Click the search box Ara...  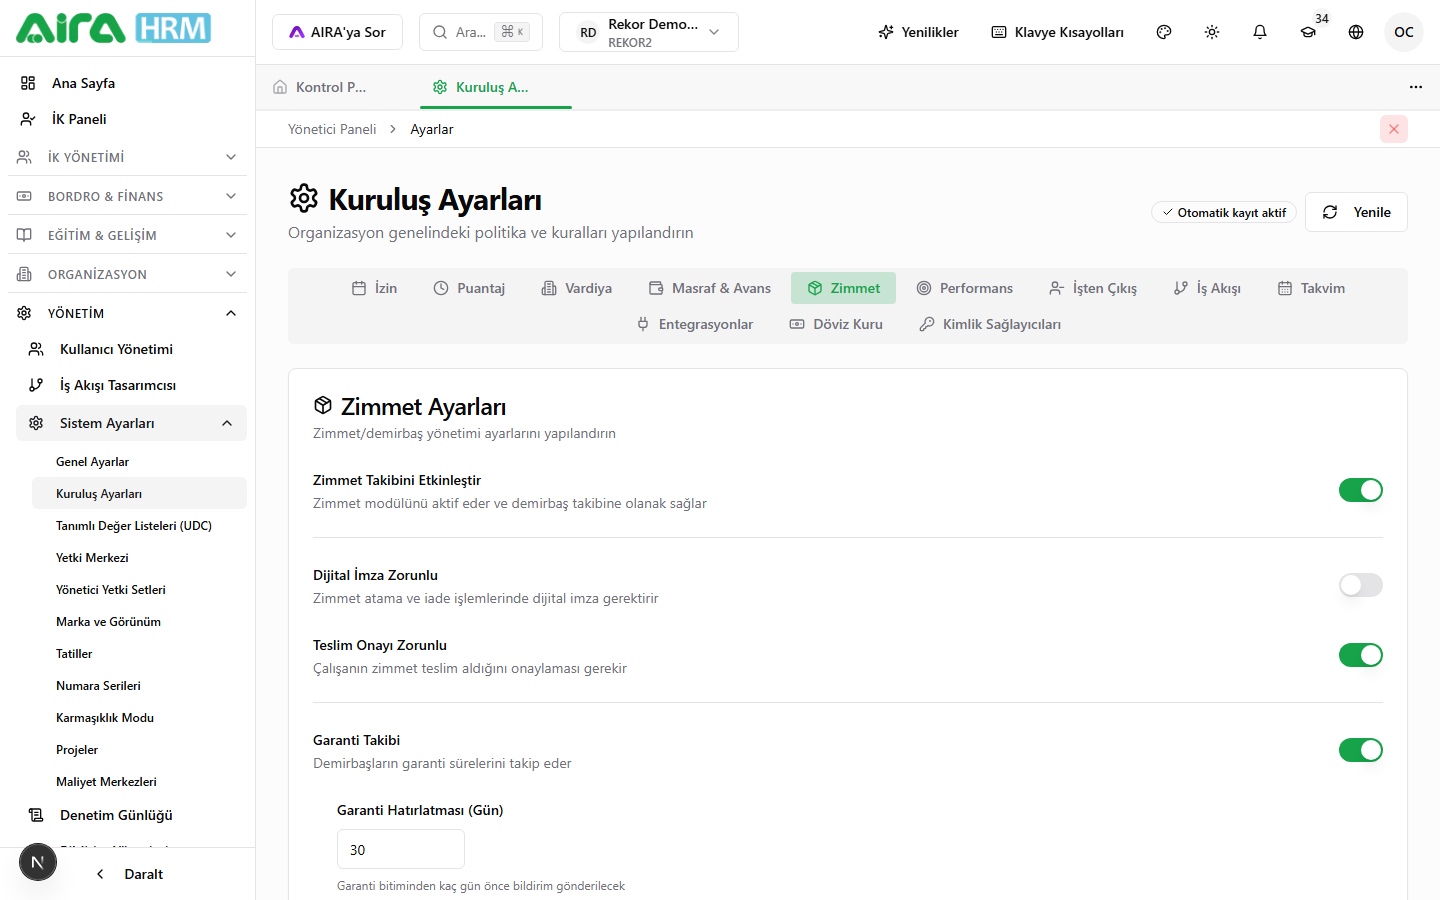(x=481, y=32)
